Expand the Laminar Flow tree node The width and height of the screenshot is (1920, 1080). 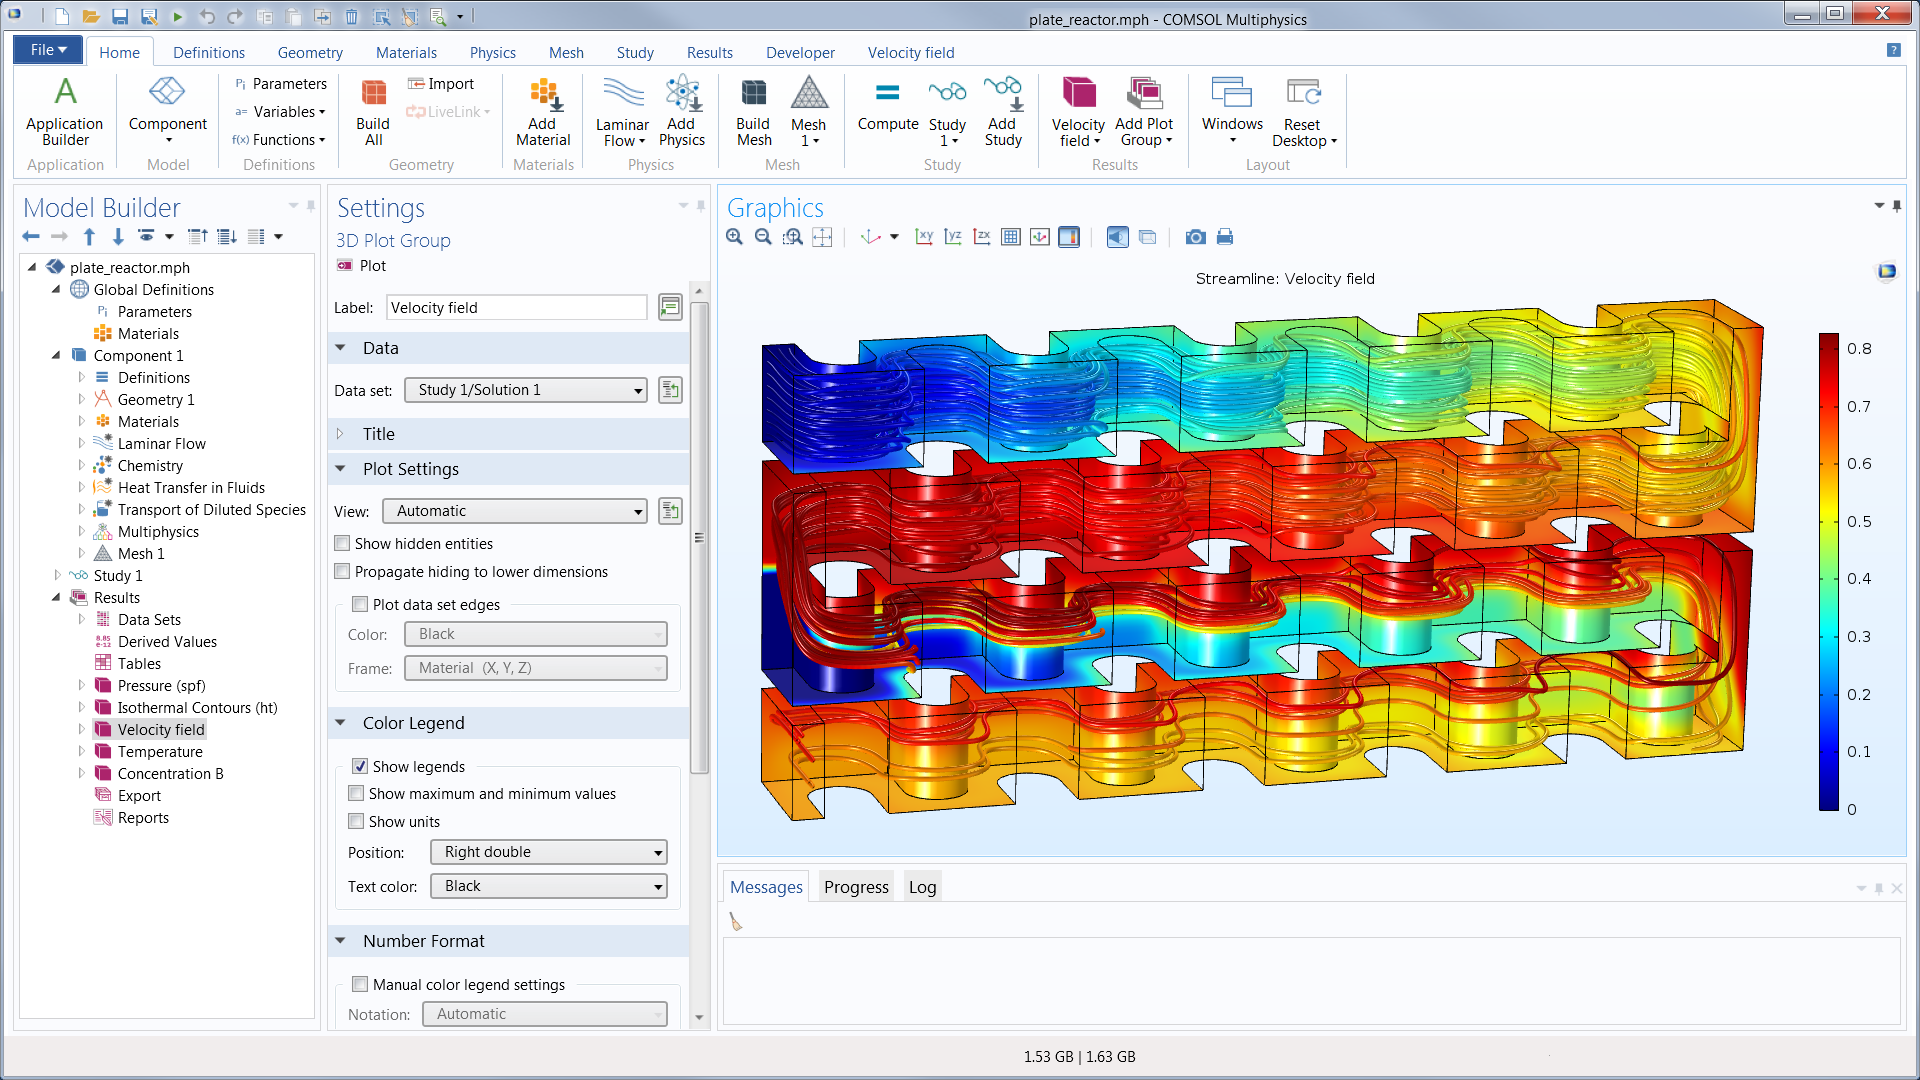point(84,443)
